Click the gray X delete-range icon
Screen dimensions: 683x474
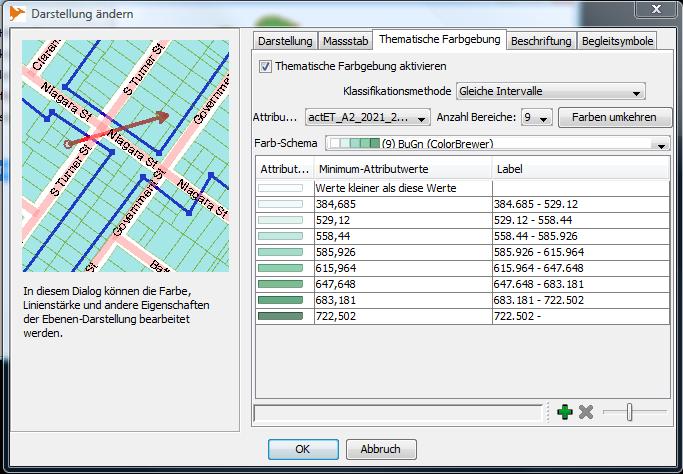[586, 412]
